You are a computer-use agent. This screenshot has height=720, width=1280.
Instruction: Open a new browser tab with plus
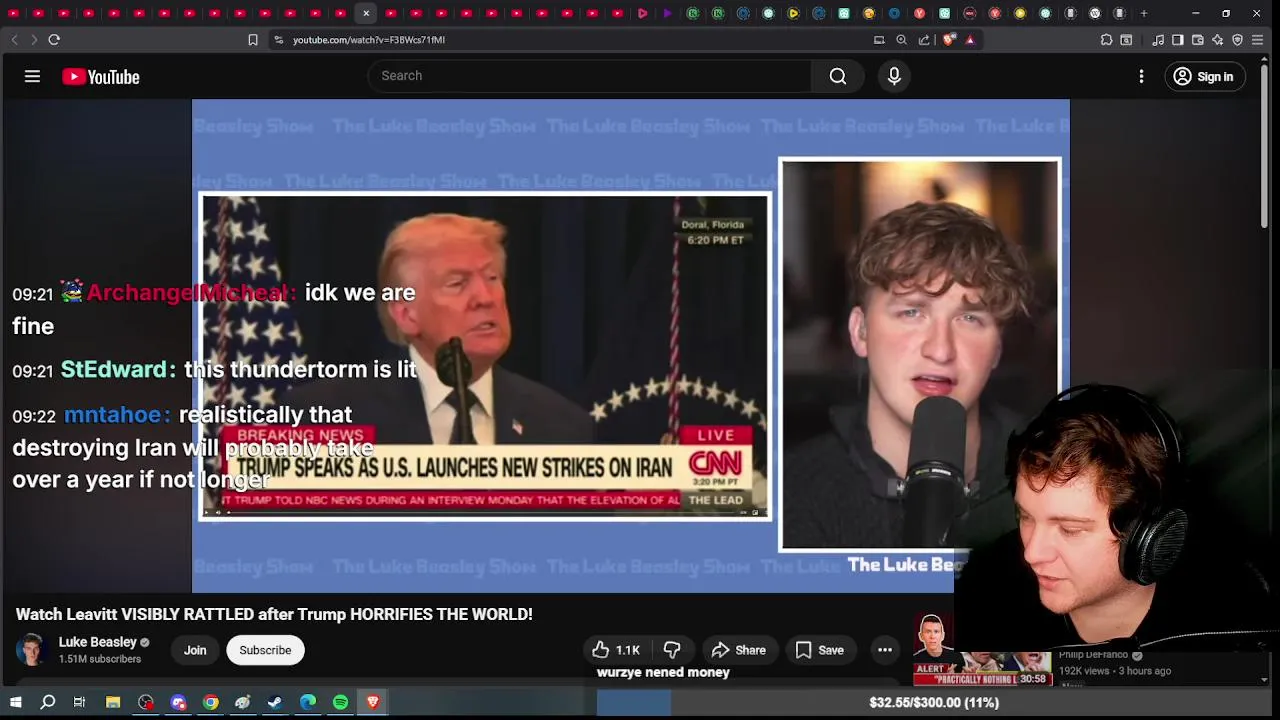click(x=1144, y=13)
